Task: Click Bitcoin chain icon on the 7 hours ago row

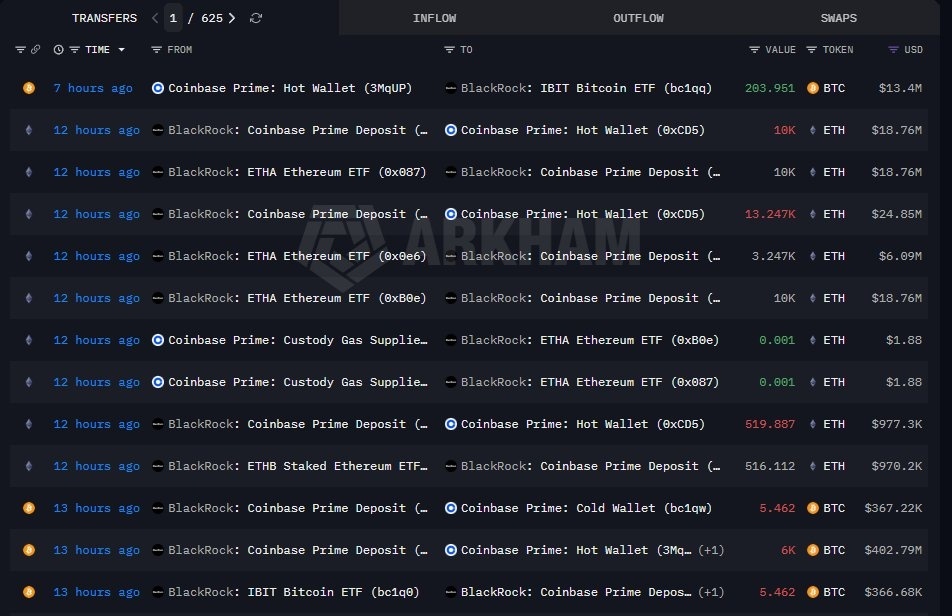Action: click(x=29, y=88)
